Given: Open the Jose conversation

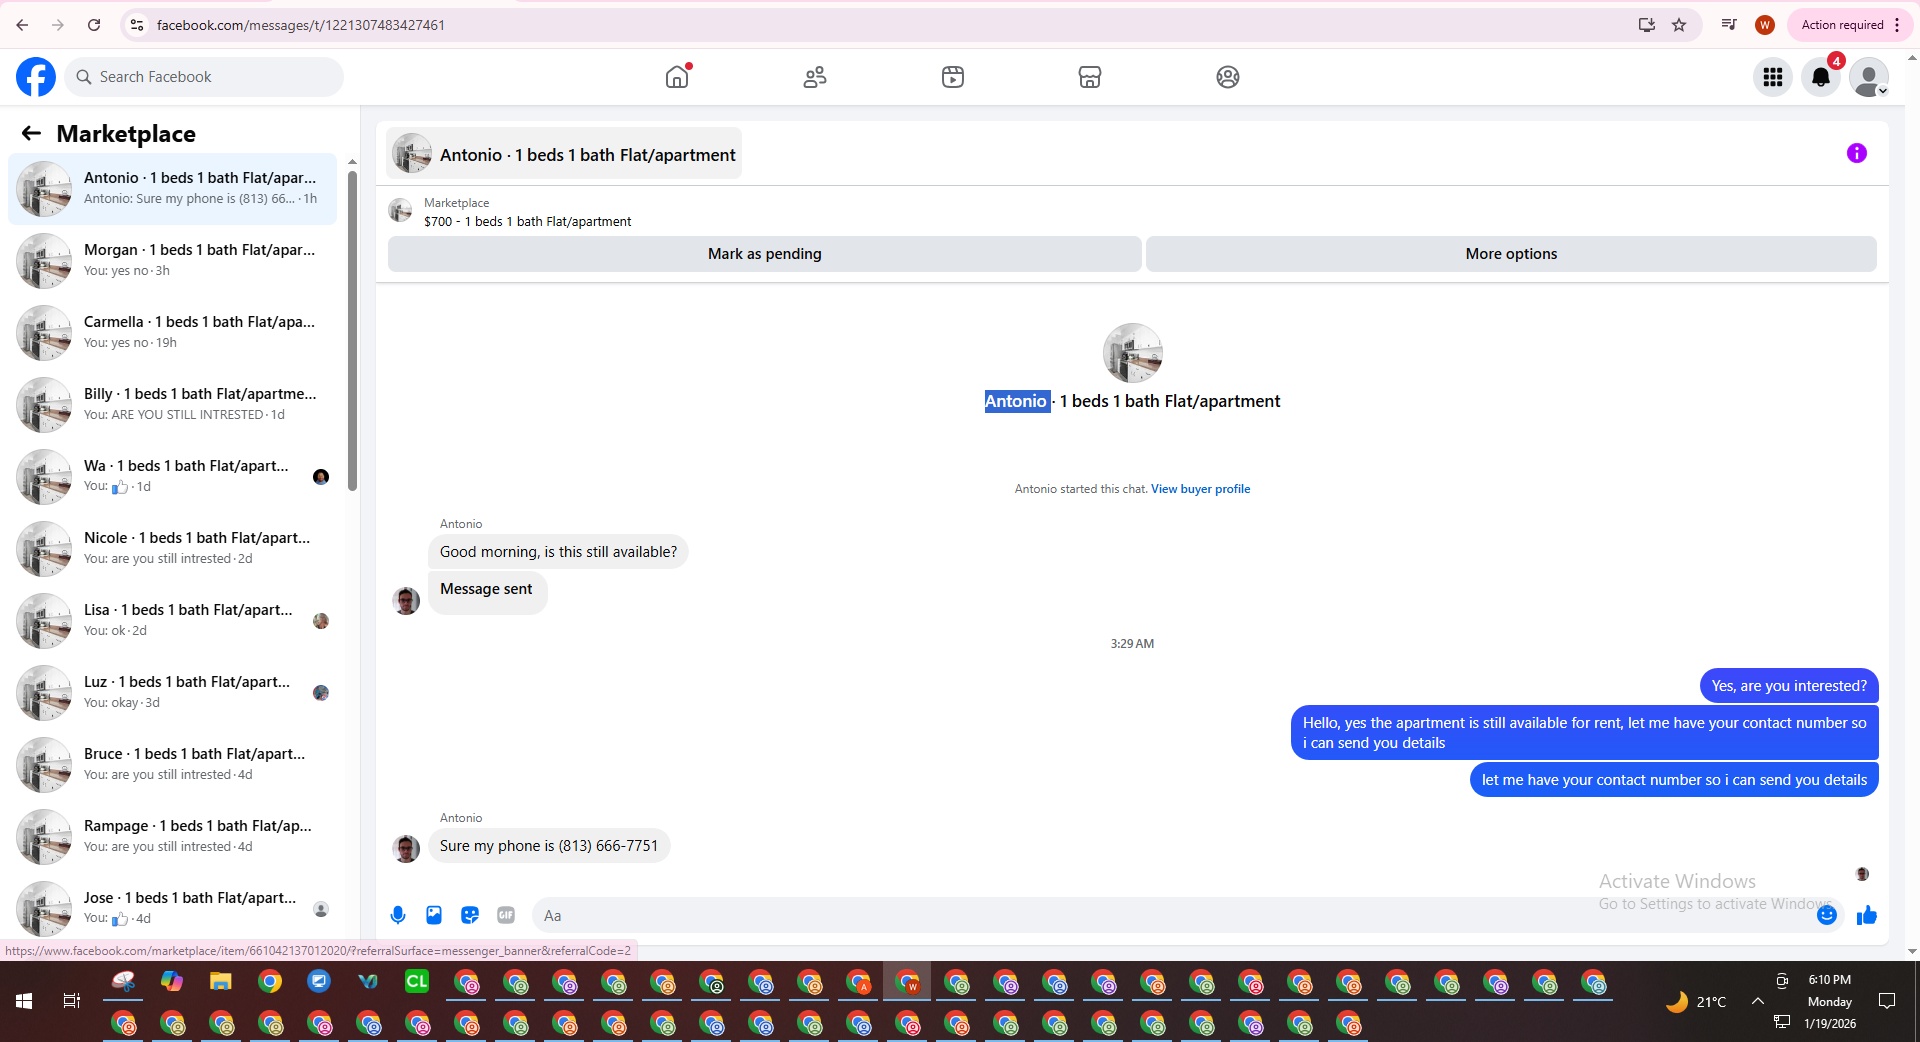Looking at the screenshot, I should (172, 908).
